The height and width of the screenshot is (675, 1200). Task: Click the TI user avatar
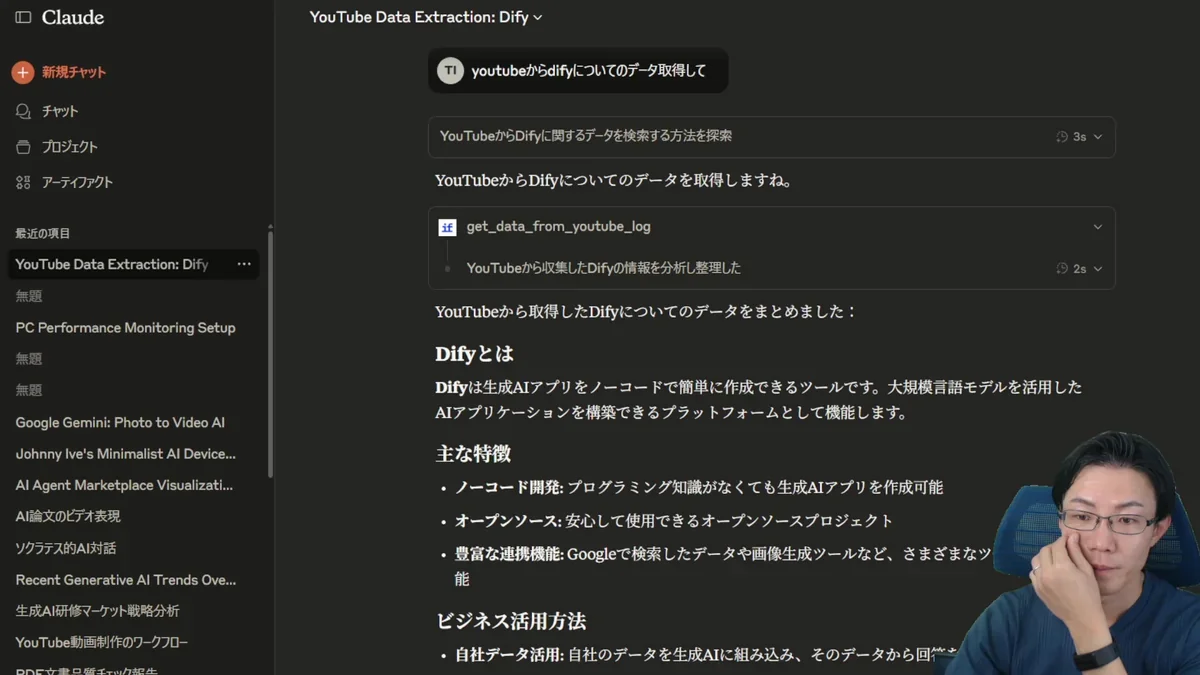coord(450,71)
